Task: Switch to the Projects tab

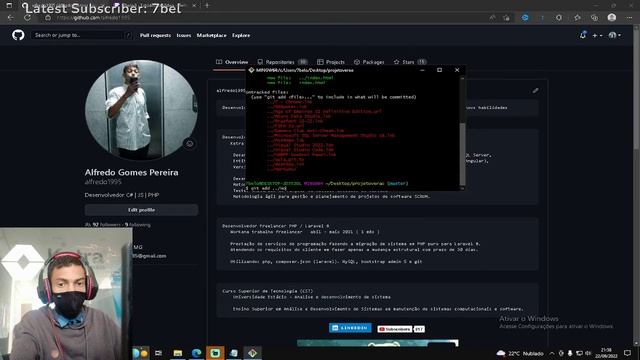Action: click(x=331, y=62)
